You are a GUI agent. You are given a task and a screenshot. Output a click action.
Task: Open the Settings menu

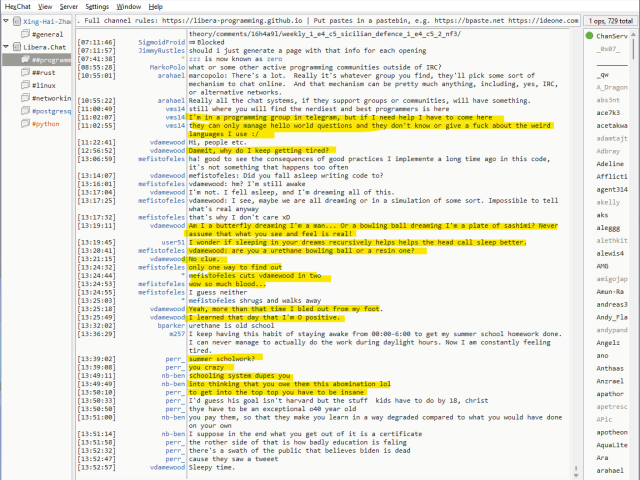[x=97, y=6]
